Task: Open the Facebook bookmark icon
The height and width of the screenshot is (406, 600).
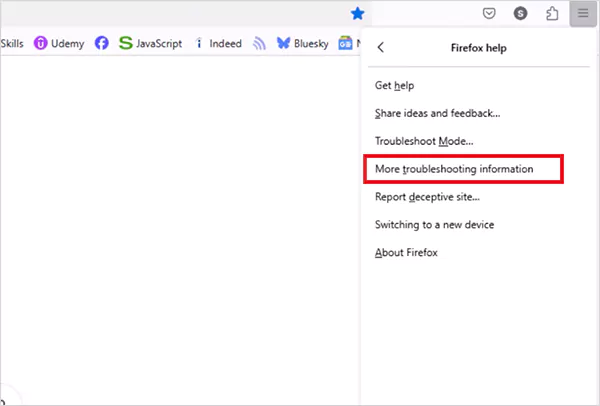Action: pyautogui.click(x=101, y=43)
